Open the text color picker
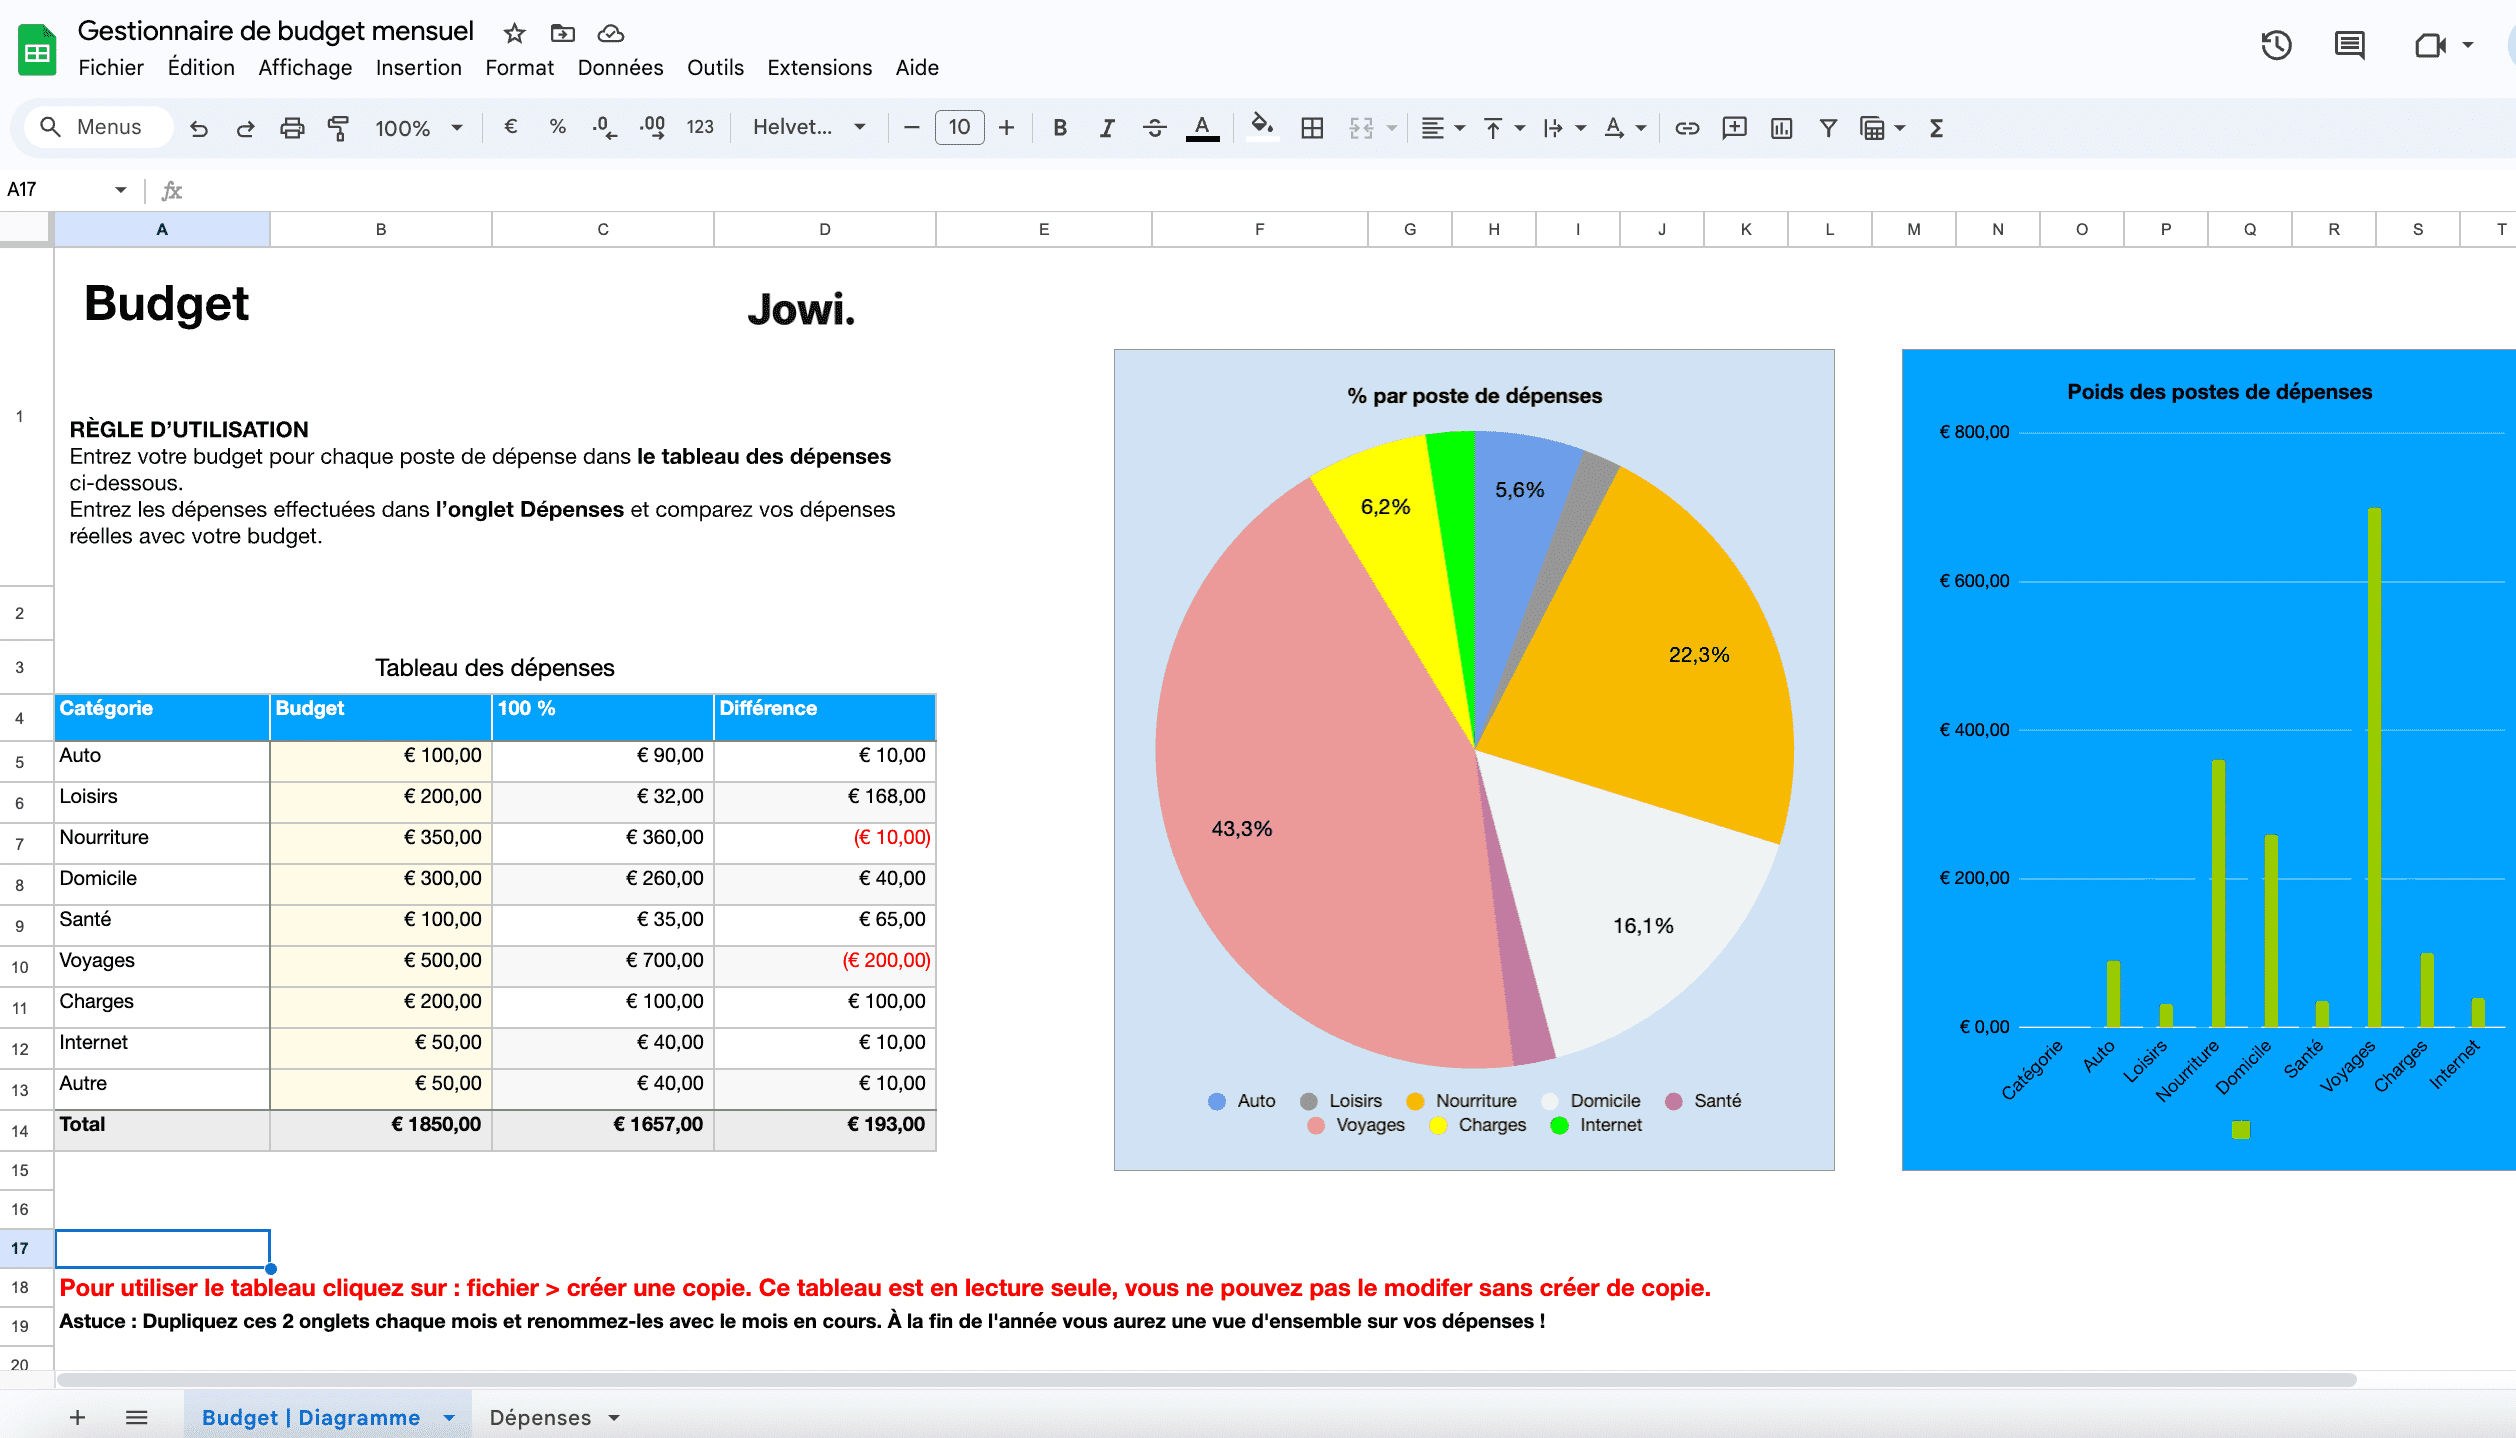This screenshot has height=1438, width=2516. 1202,127
